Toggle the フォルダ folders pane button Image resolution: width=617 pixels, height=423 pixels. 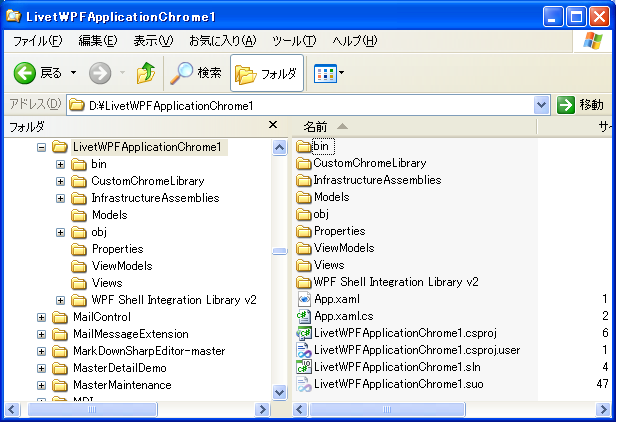click(266, 73)
